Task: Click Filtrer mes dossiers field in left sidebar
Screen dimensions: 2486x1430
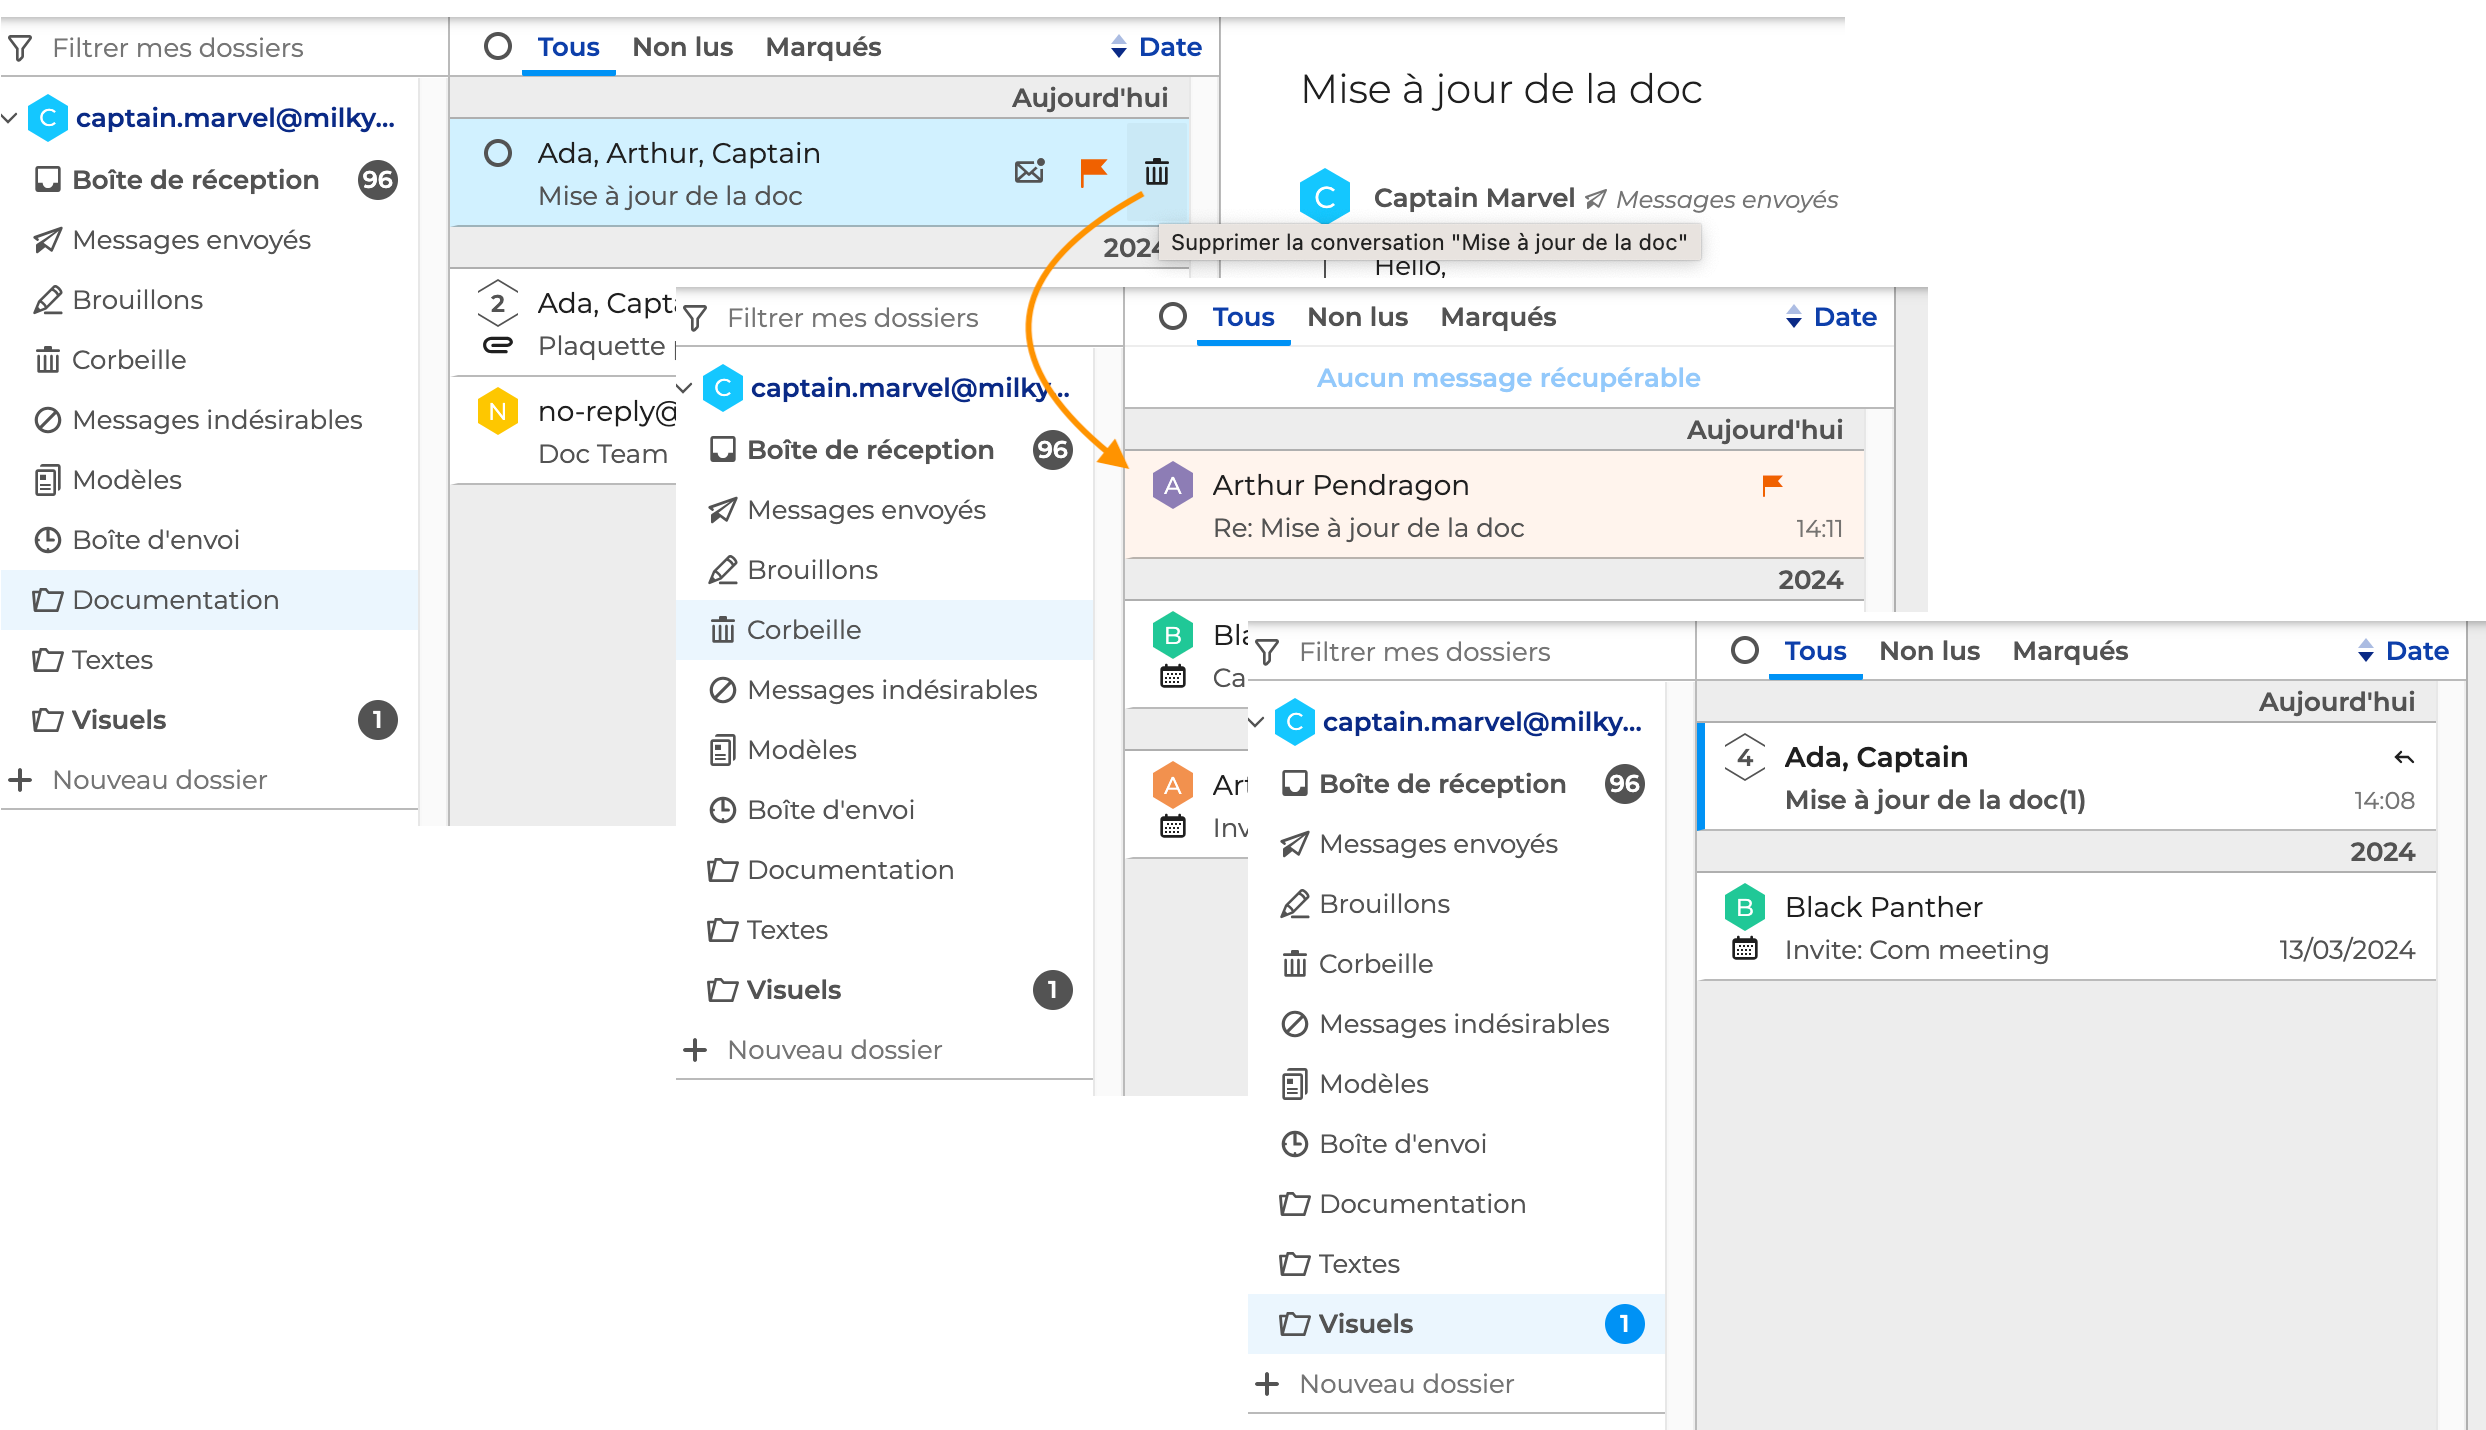Action: (x=178, y=48)
